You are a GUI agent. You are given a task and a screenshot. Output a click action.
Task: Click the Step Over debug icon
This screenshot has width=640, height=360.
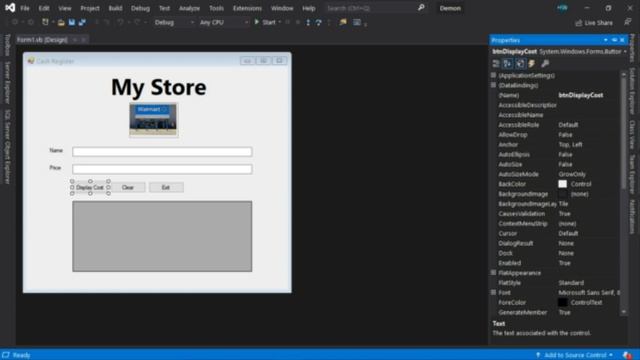tap(319, 22)
